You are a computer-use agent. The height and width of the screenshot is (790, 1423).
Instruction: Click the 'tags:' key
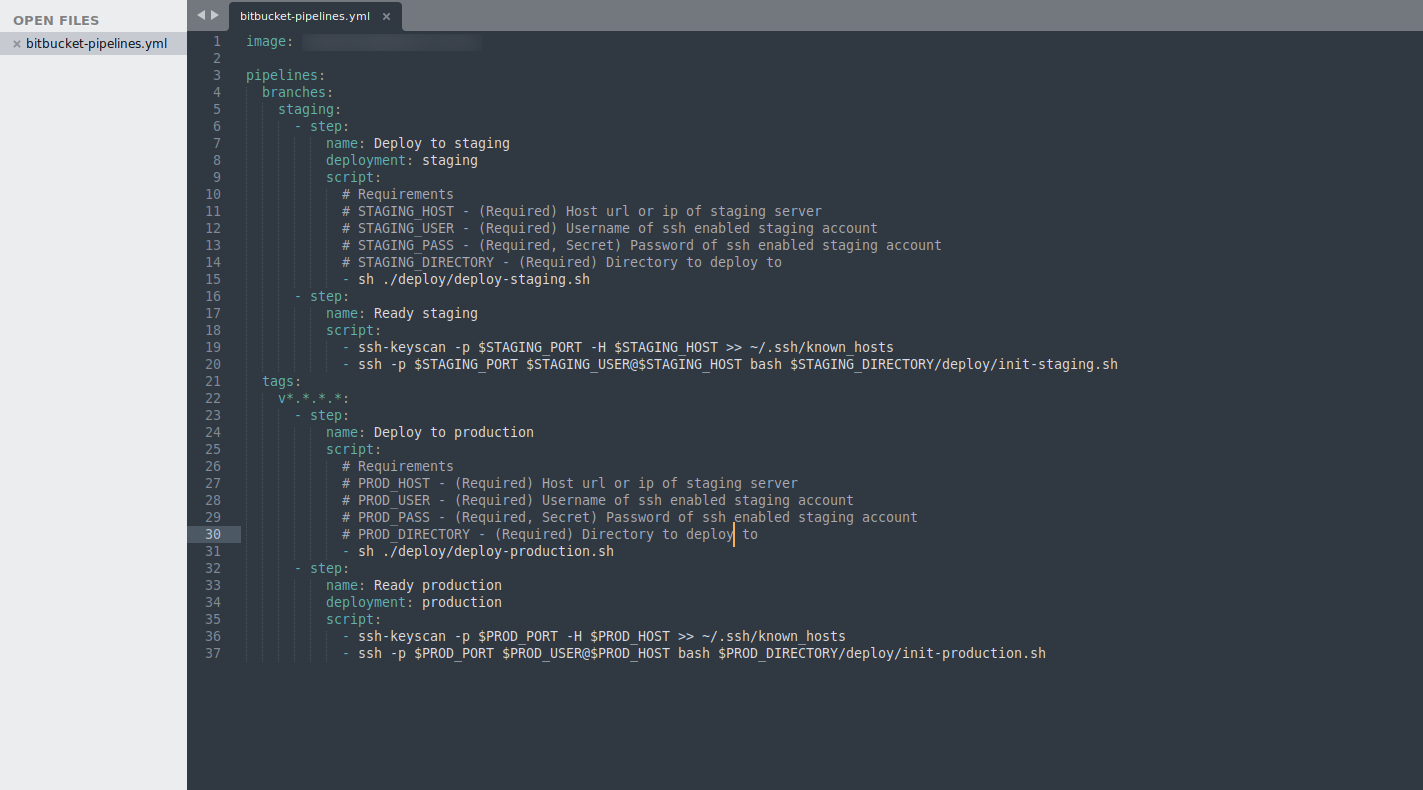pyautogui.click(x=282, y=381)
